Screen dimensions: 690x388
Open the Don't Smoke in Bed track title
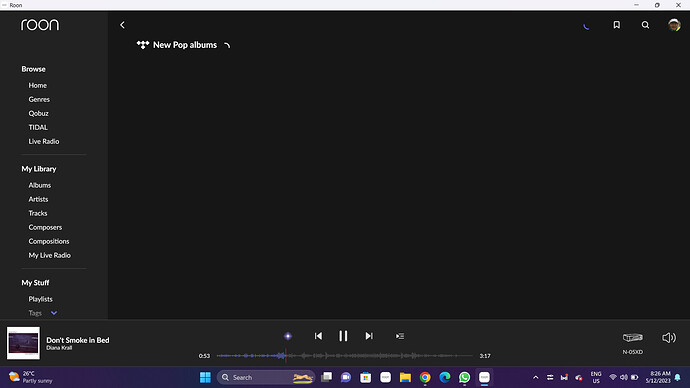[77, 340]
